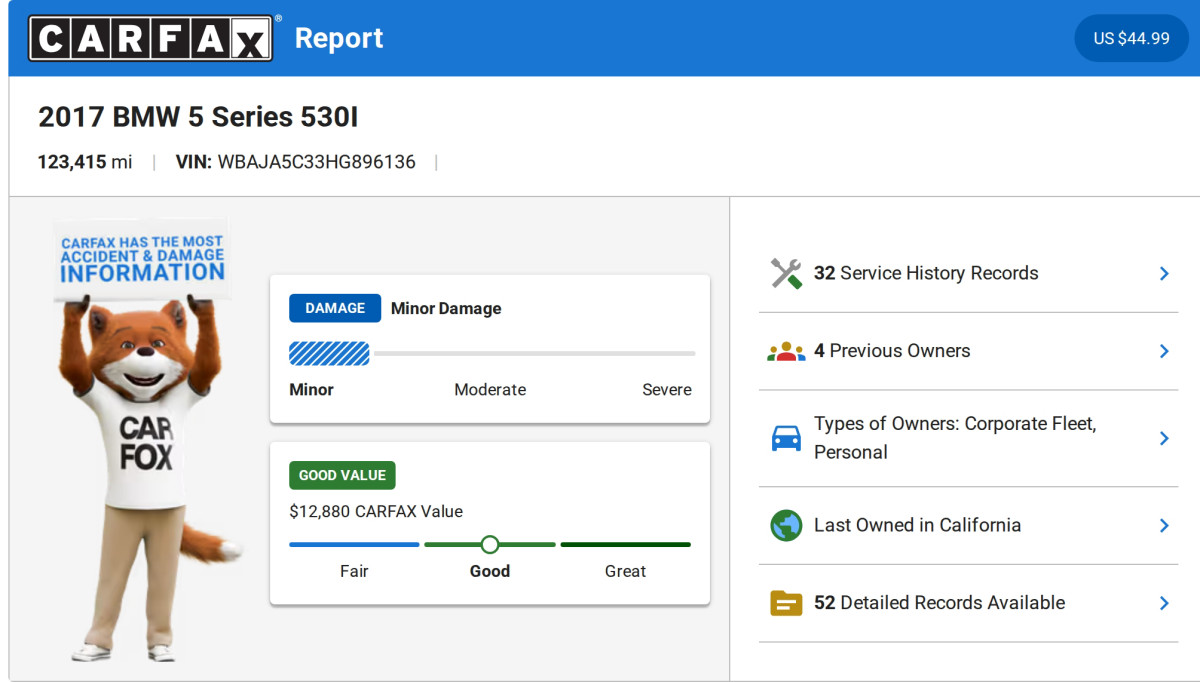Click the blue DAMAGE badge

tap(335, 308)
